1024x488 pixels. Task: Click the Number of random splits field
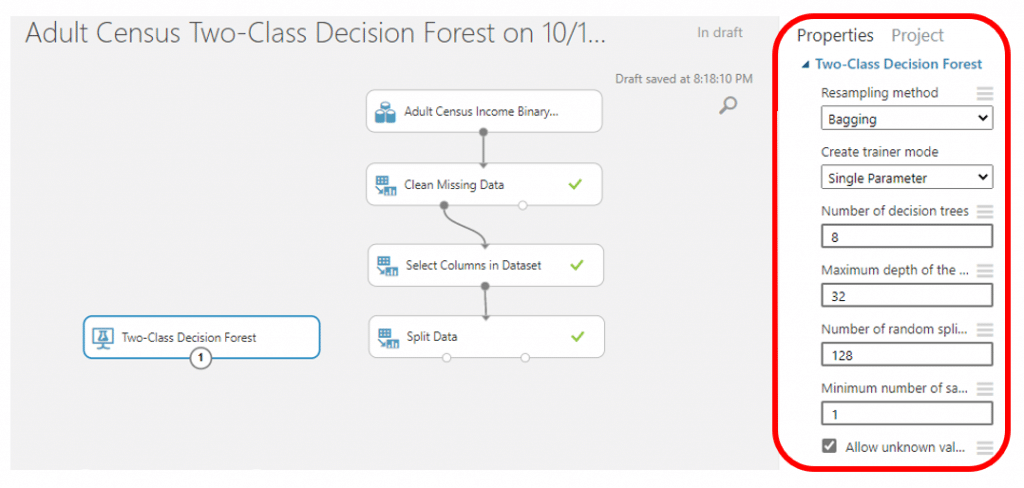[906, 355]
